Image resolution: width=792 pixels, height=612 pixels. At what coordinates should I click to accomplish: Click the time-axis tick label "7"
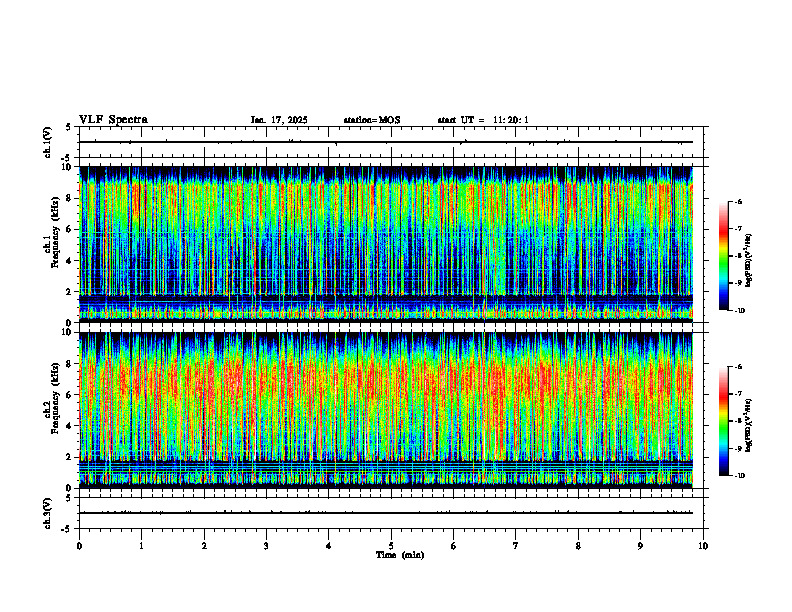[516, 546]
